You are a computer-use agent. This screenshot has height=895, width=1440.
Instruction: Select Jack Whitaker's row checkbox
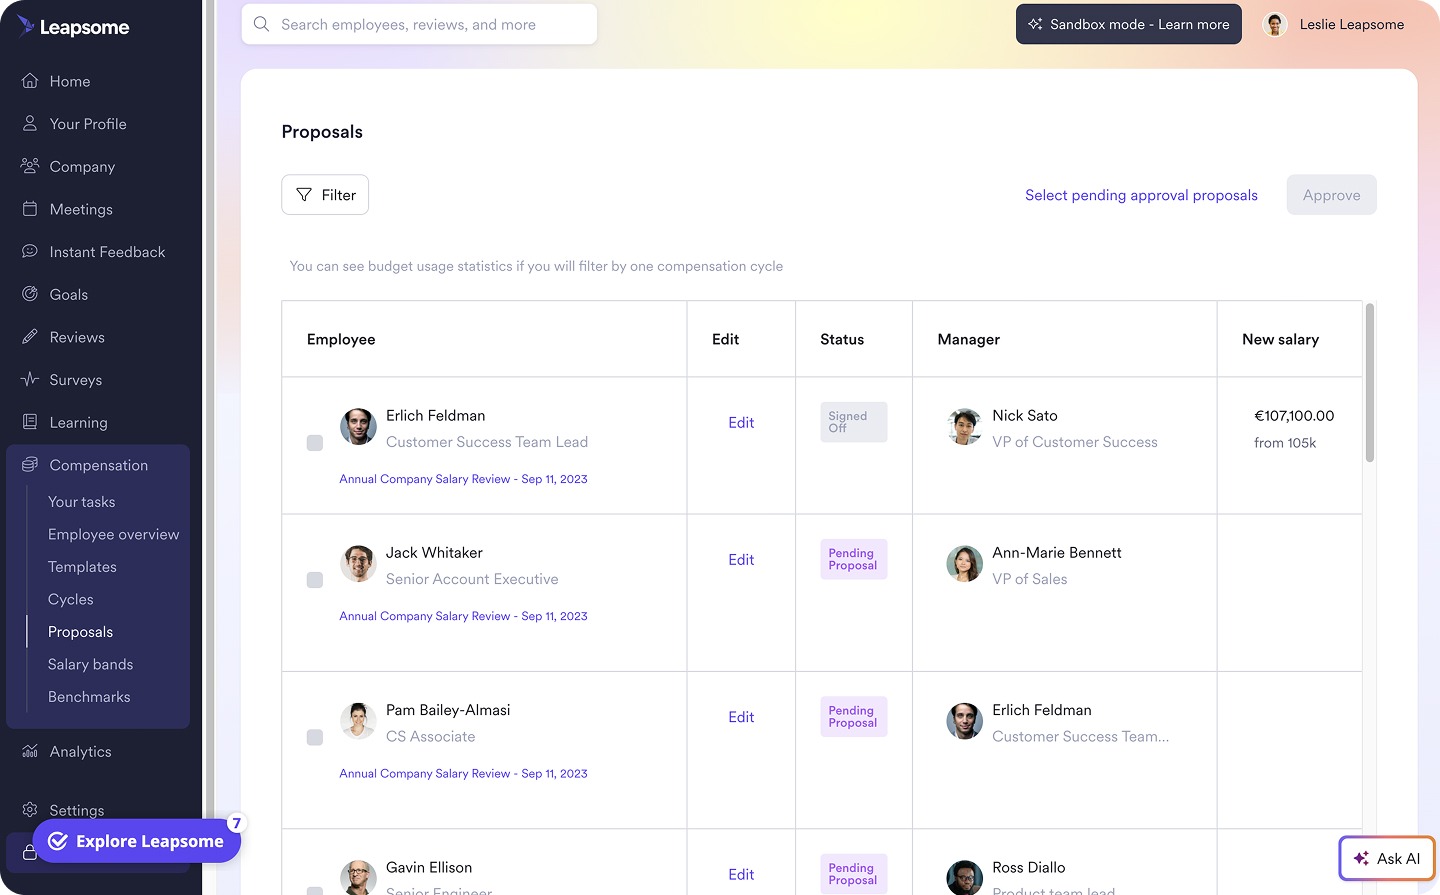pyautogui.click(x=315, y=579)
